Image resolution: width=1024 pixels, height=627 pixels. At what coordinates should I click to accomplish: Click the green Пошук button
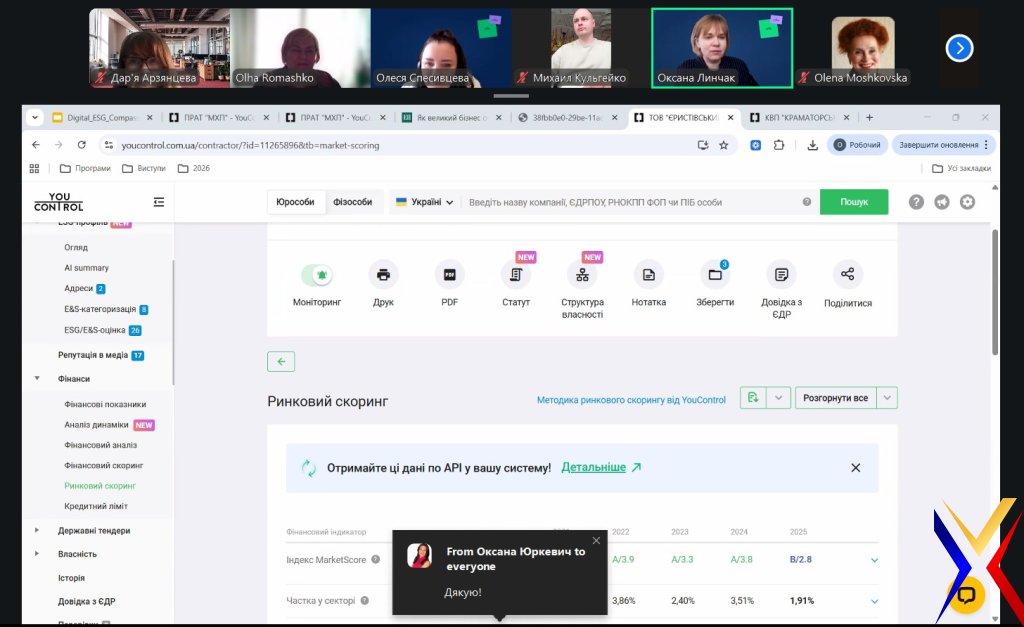(853, 202)
